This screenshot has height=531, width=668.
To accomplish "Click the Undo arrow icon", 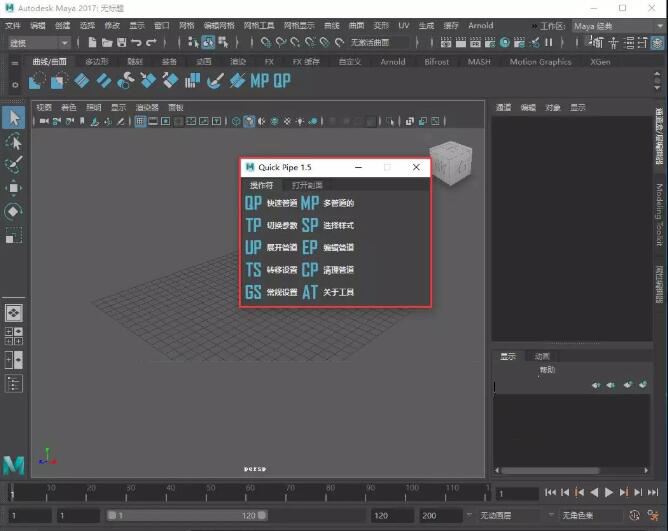I will point(136,42).
